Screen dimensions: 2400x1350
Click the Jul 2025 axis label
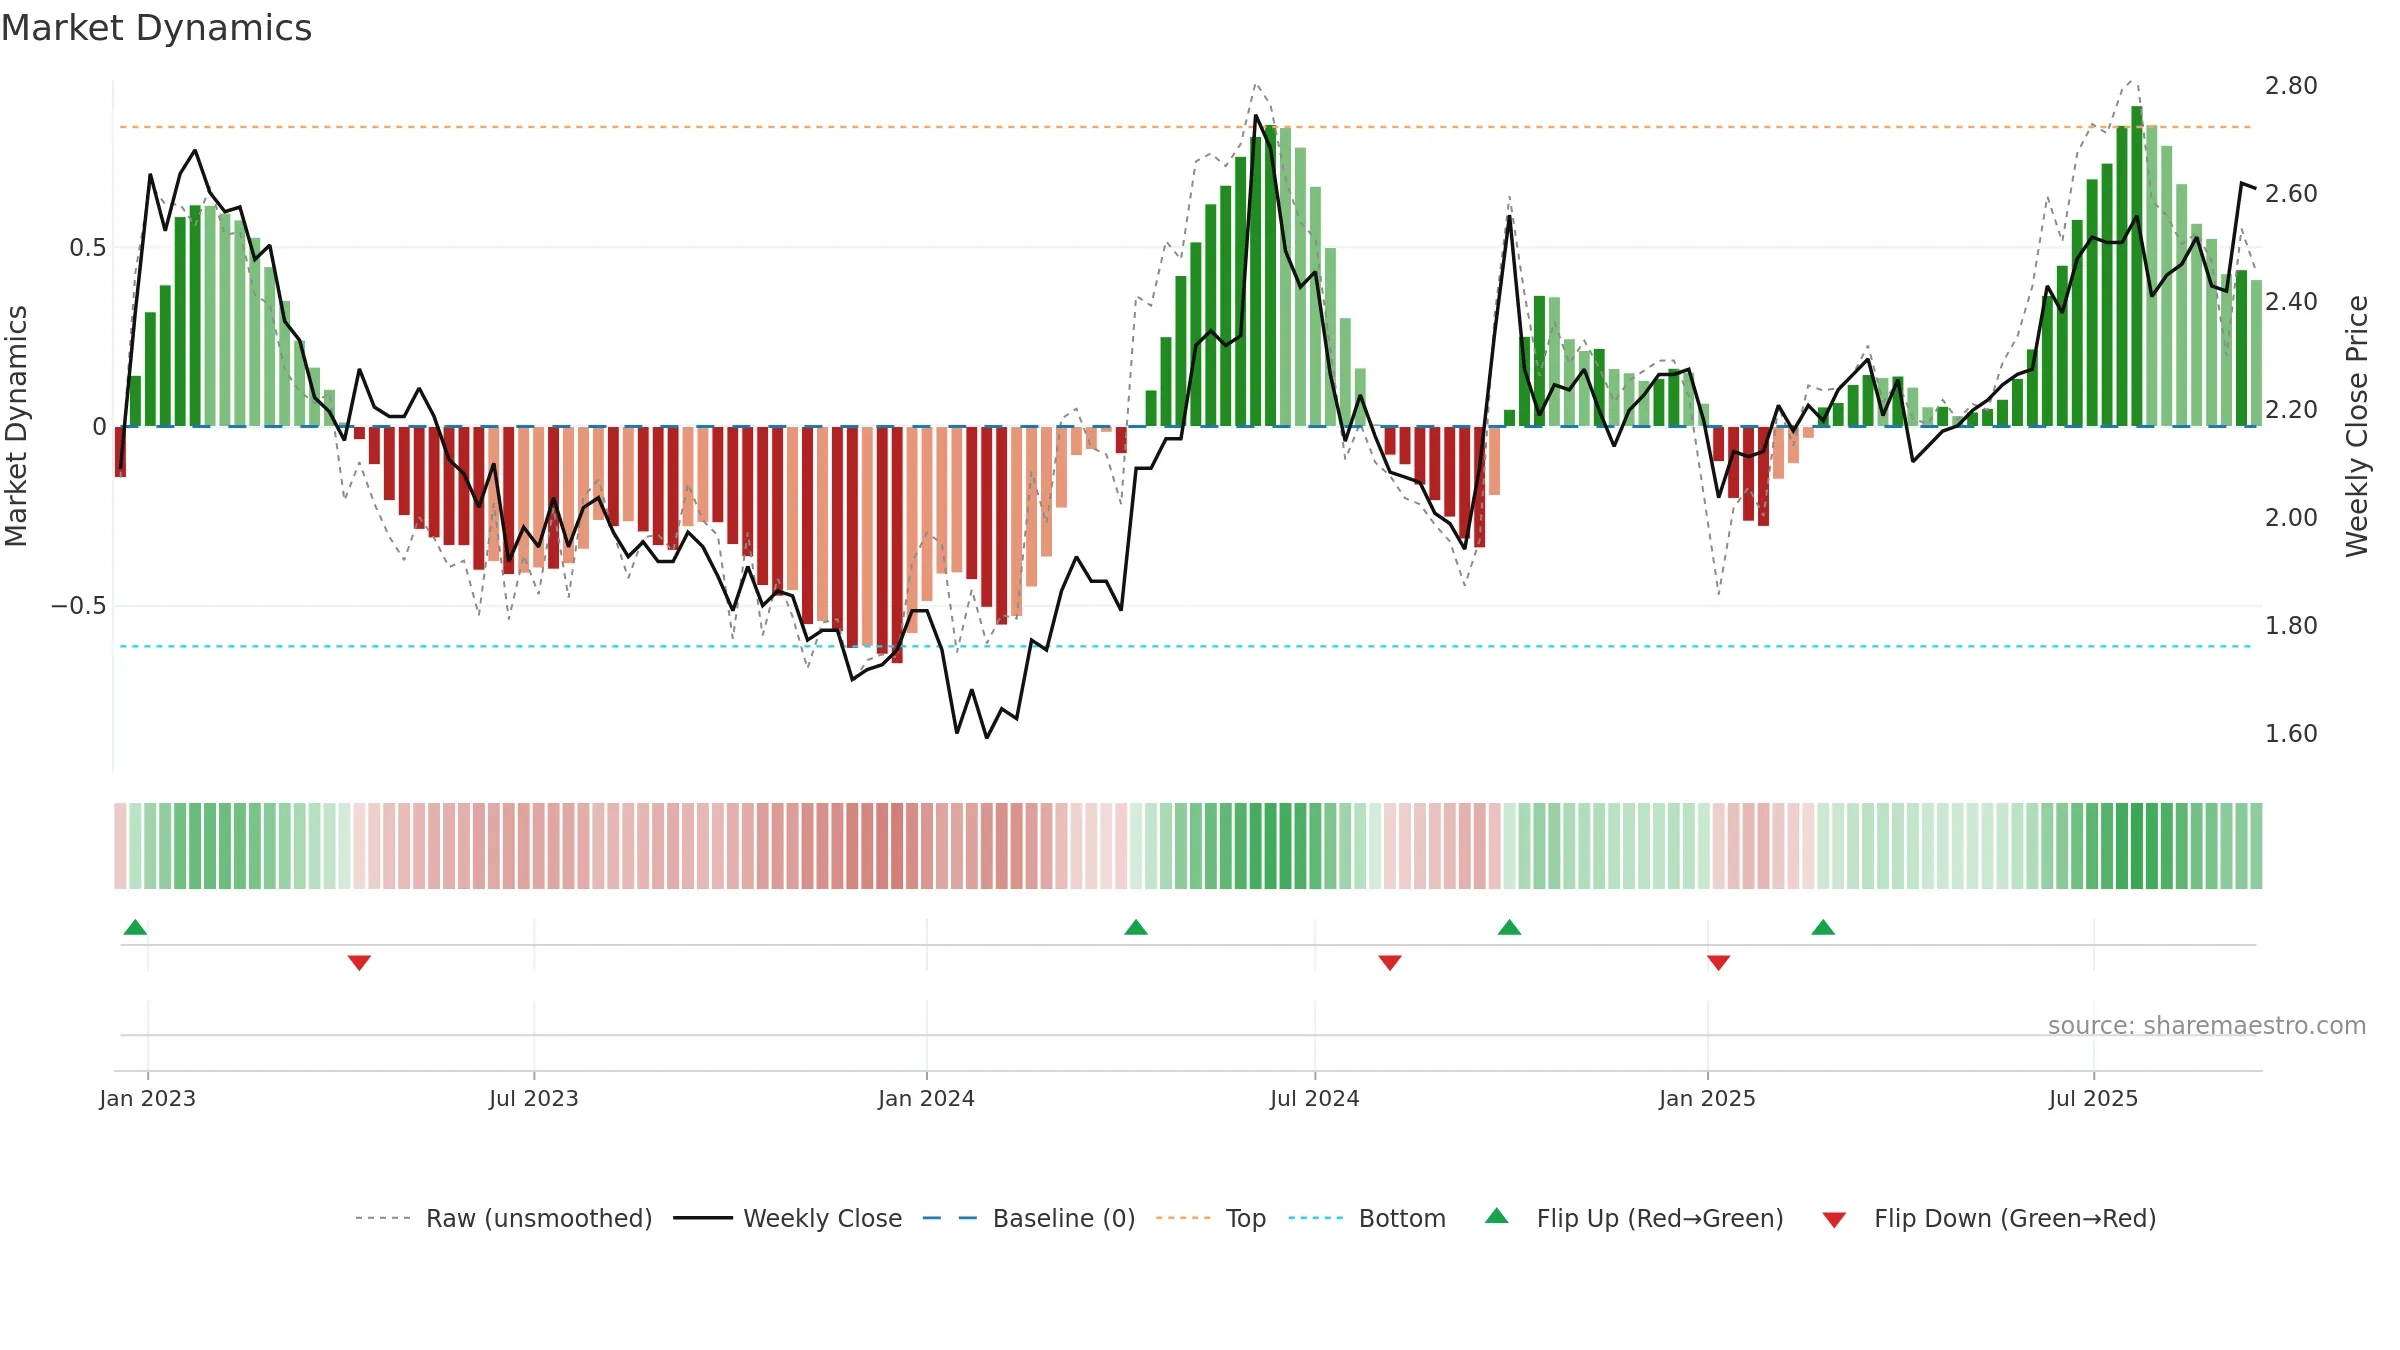[x=2094, y=1098]
